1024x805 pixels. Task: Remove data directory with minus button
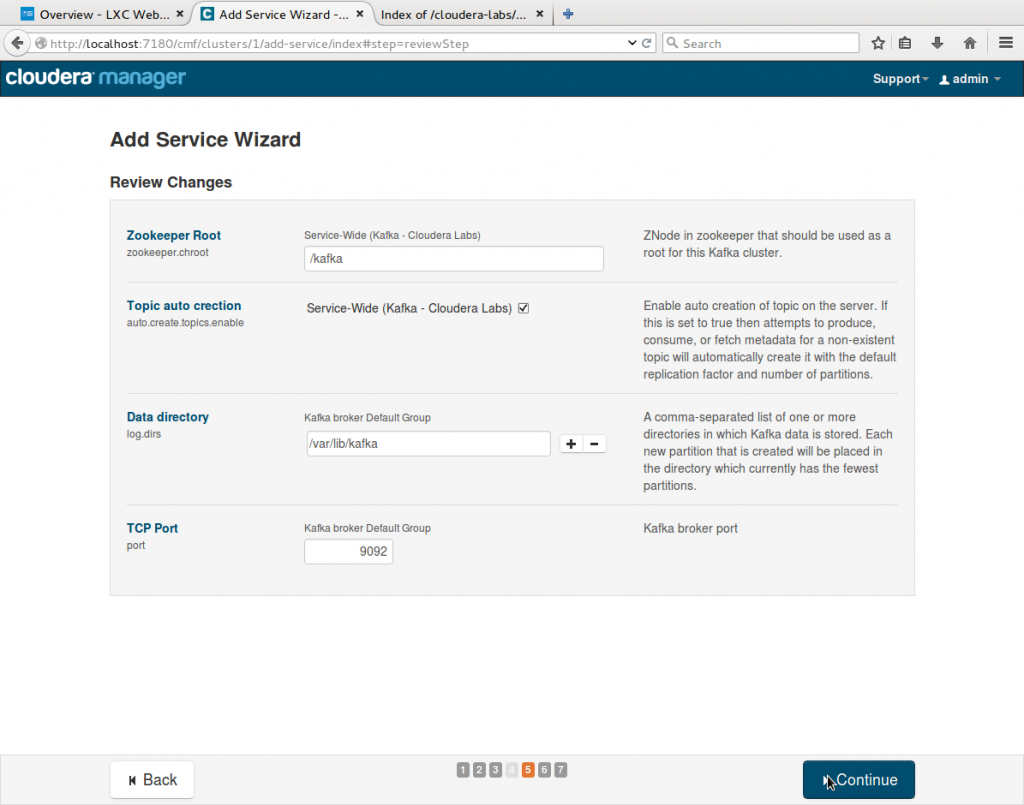(x=594, y=444)
